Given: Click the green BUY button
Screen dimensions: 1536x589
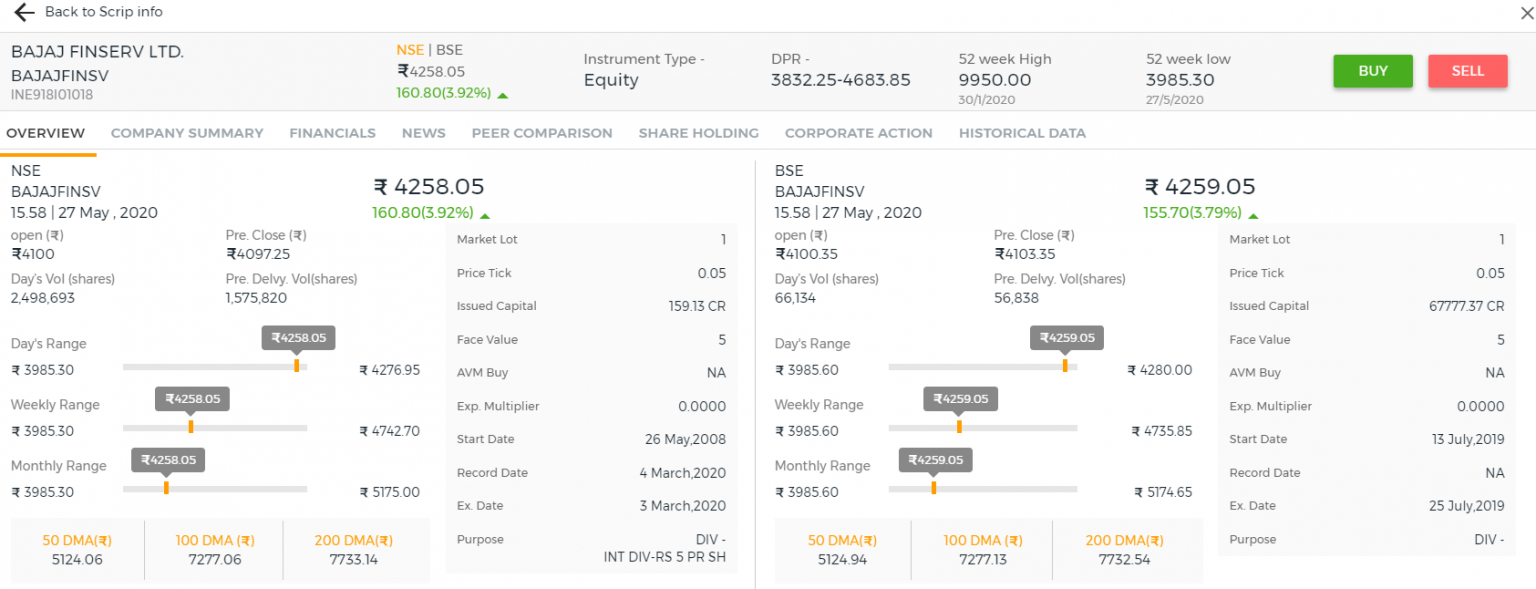Looking at the screenshot, I should pyautogui.click(x=1372, y=70).
